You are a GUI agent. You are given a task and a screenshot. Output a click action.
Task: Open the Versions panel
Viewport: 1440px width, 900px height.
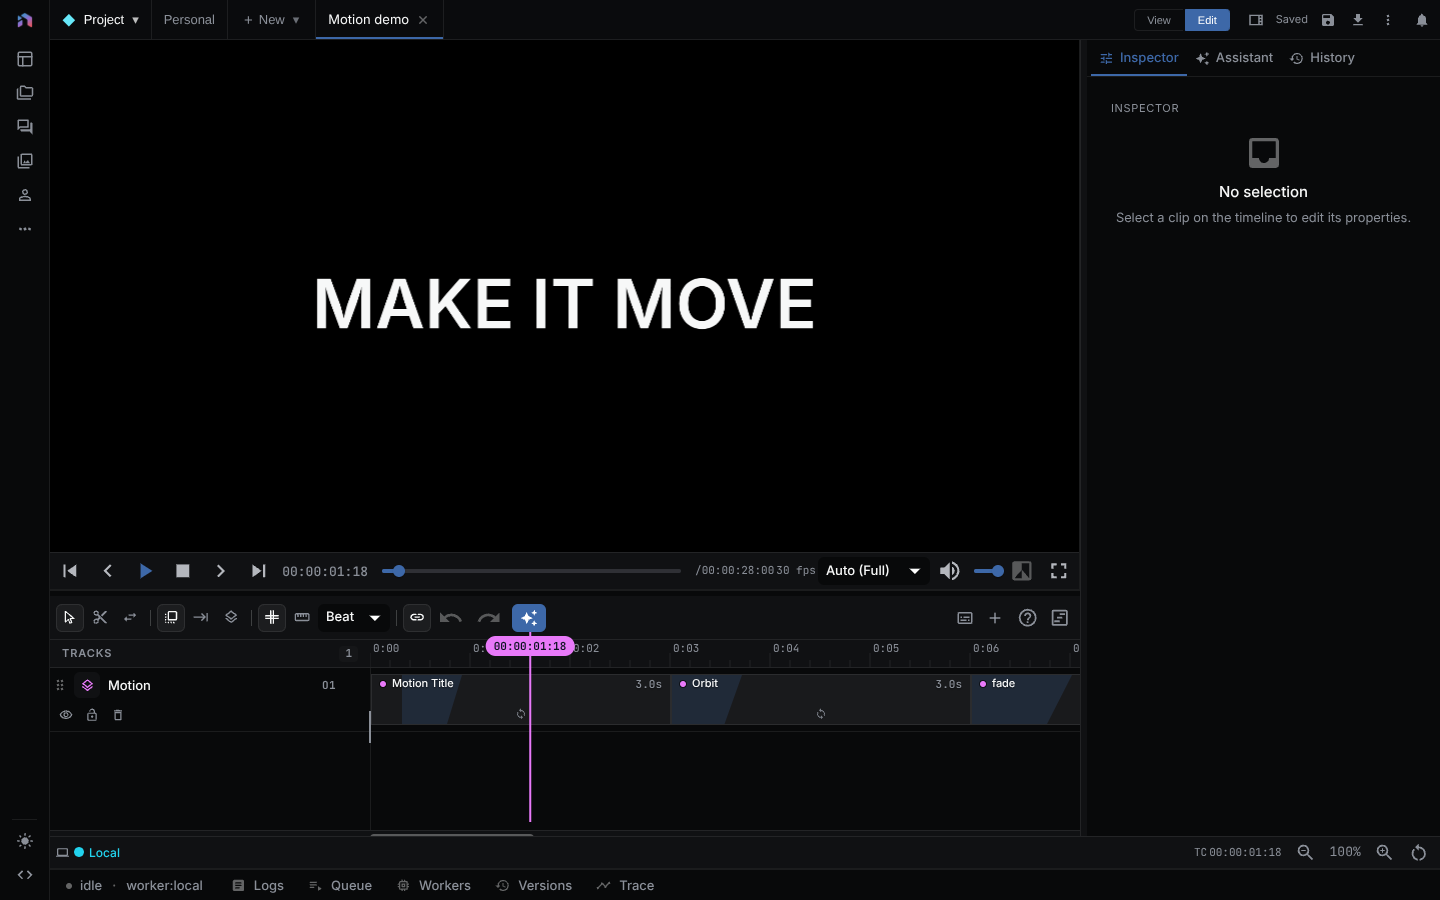pos(534,886)
